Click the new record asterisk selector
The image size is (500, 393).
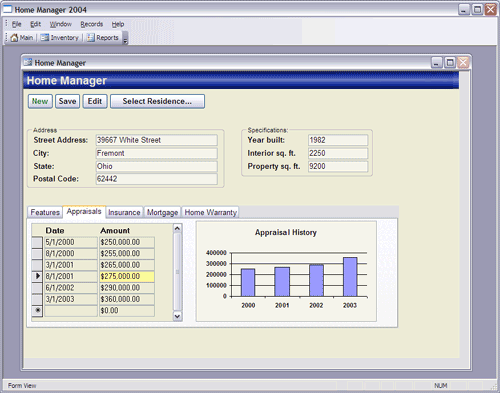pyautogui.click(x=37, y=310)
